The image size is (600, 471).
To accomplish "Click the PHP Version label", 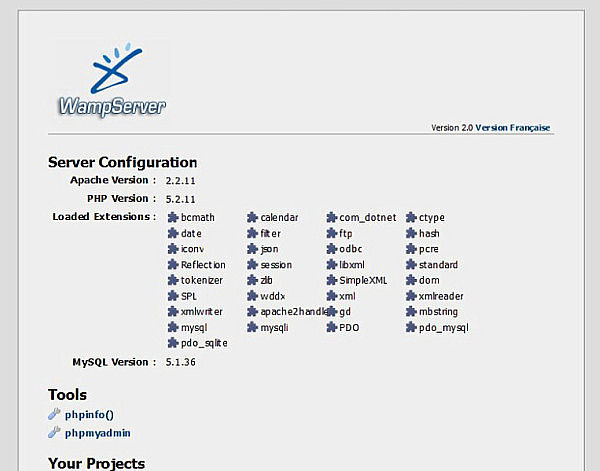I will 122,199.
